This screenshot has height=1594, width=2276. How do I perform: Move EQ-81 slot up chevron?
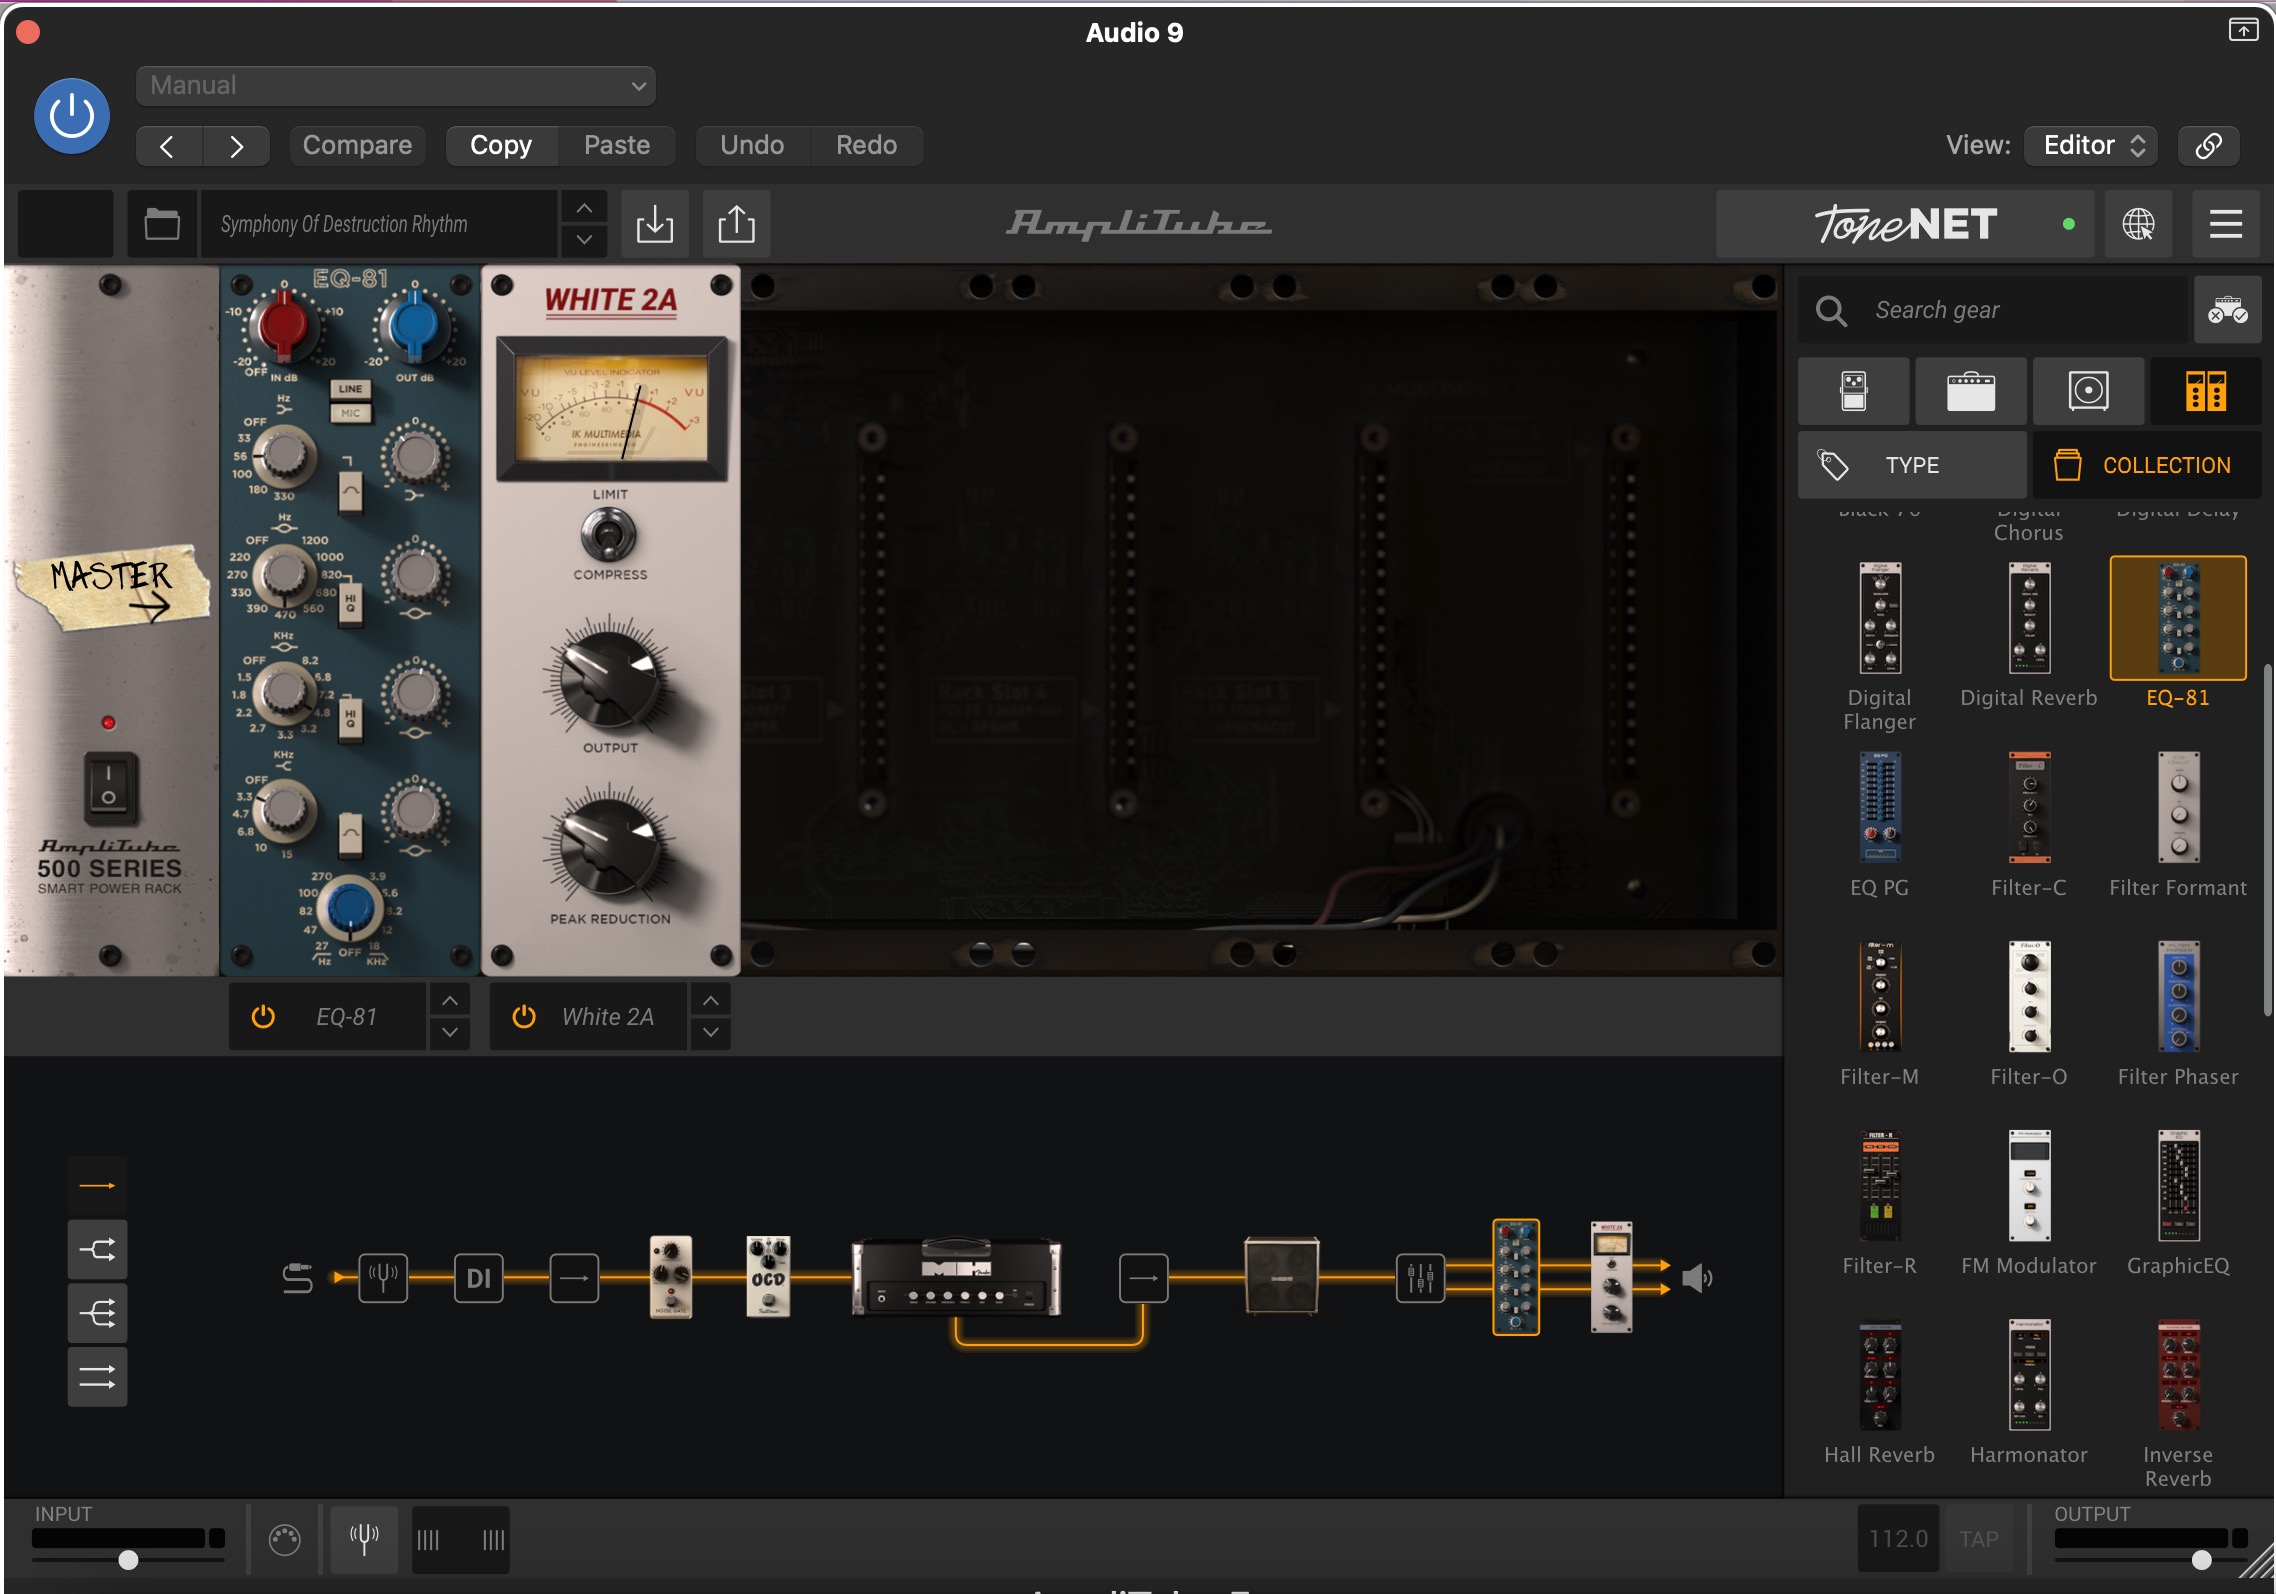450,1001
